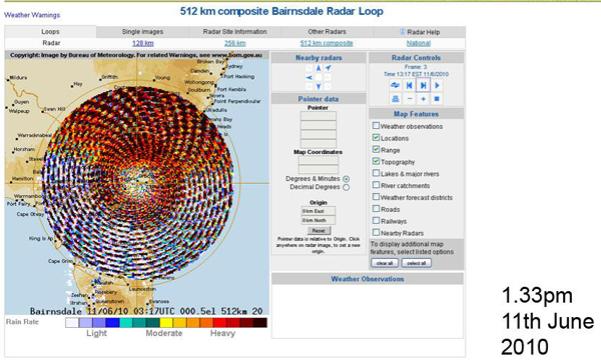Stop the radar loop playback
Image resolution: width=601 pixels, height=360 pixels.
pyautogui.click(x=437, y=99)
